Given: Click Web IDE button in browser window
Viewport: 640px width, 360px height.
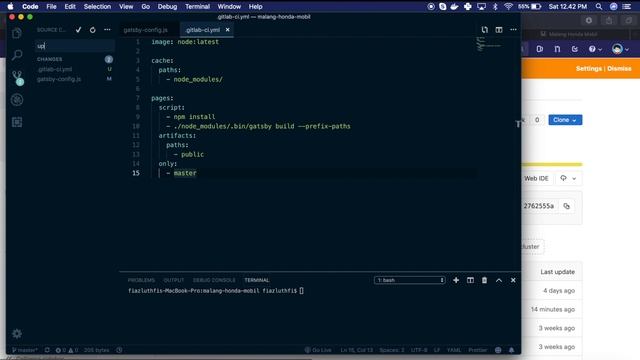Looking at the screenshot, I should pos(536,178).
